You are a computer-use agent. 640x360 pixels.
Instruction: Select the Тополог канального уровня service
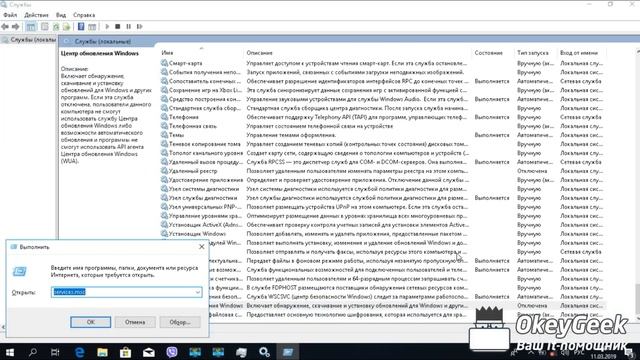(383, 153)
